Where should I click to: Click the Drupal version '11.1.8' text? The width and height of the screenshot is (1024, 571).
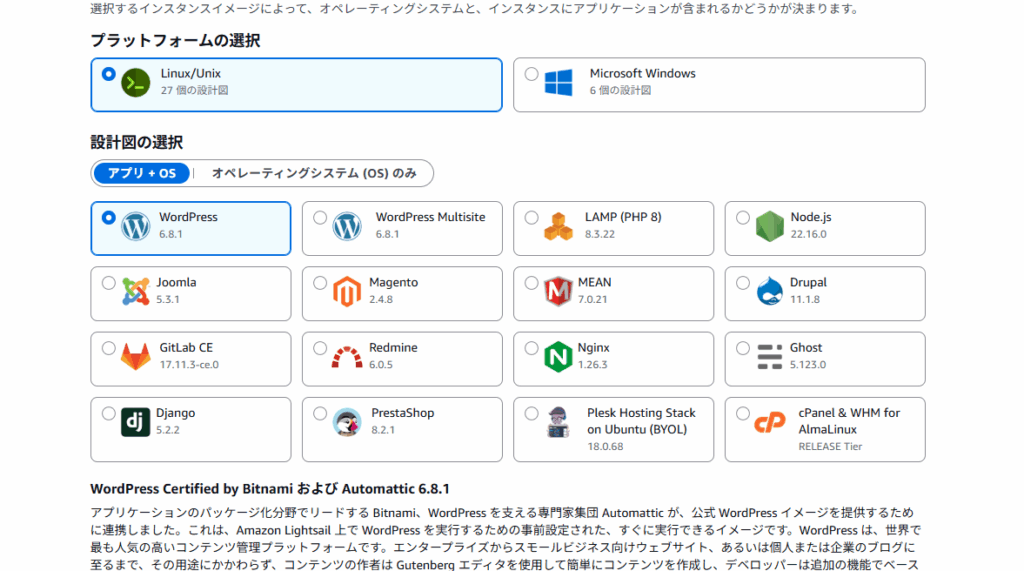[805, 299]
